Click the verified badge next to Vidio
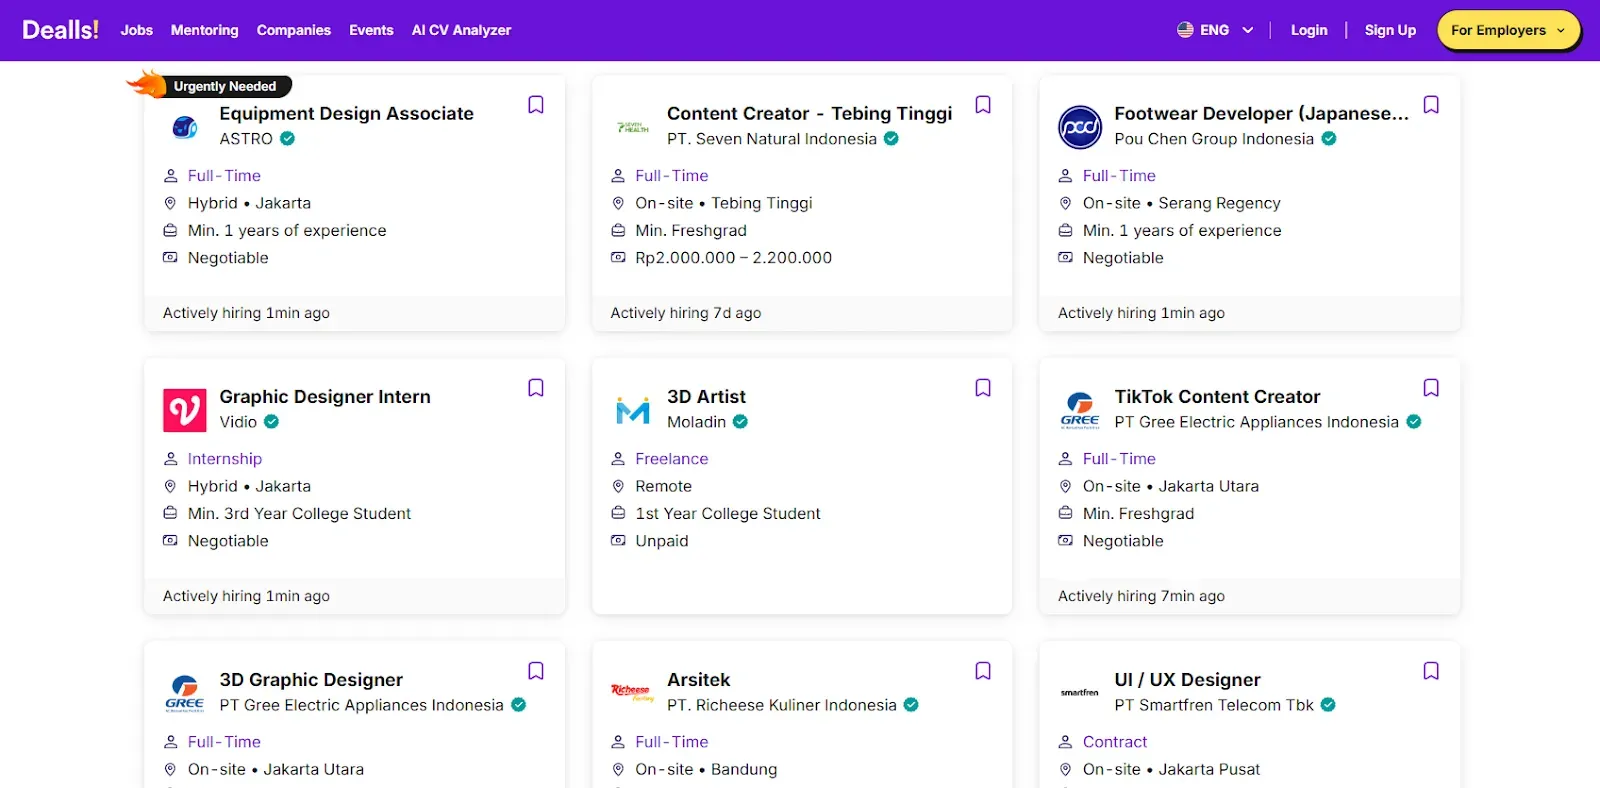Screen dimensions: 1600x788 [x=271, y=422]
